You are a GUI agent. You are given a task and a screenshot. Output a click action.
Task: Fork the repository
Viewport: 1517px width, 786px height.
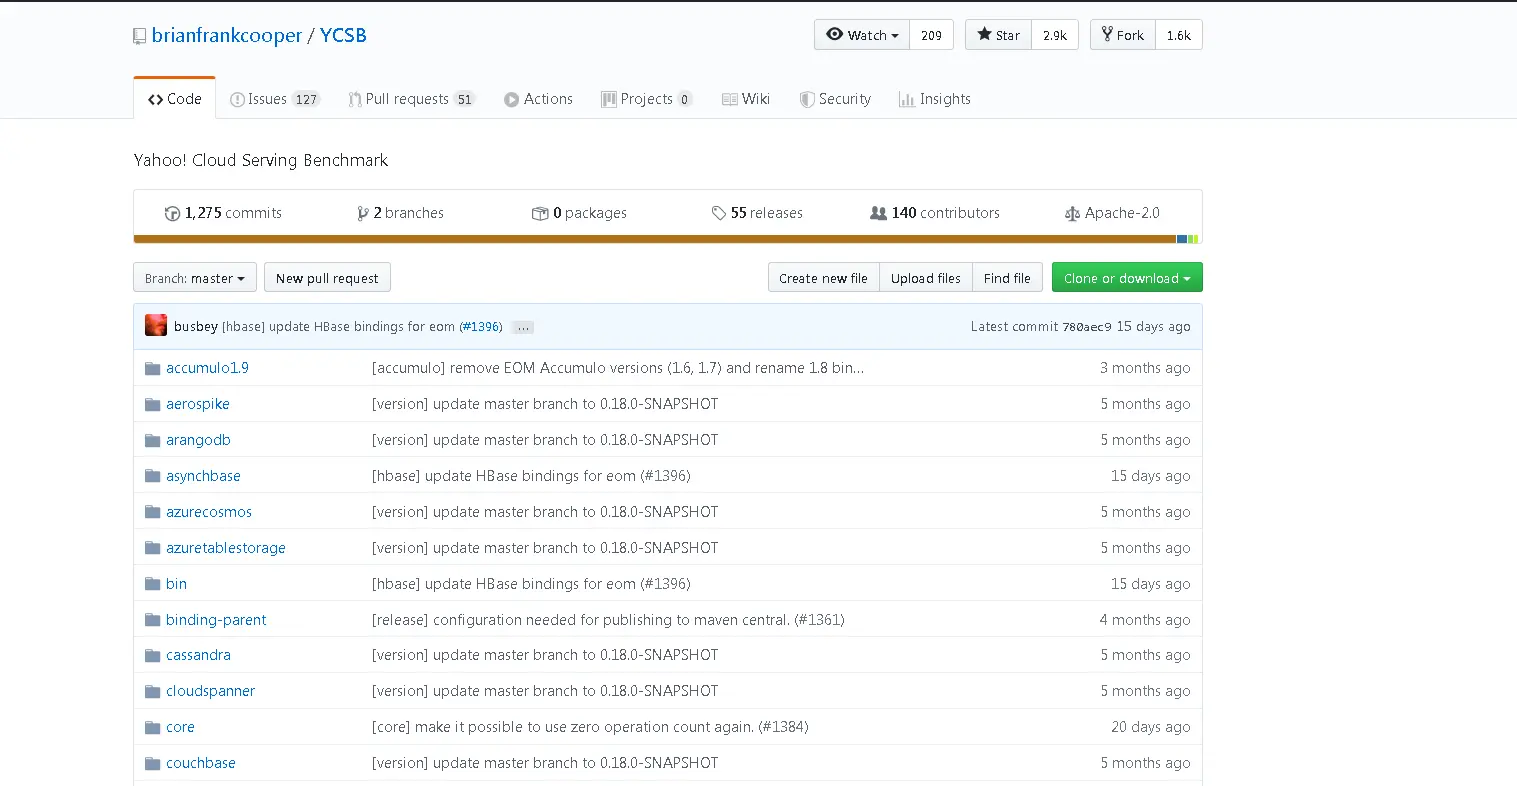1123,35
